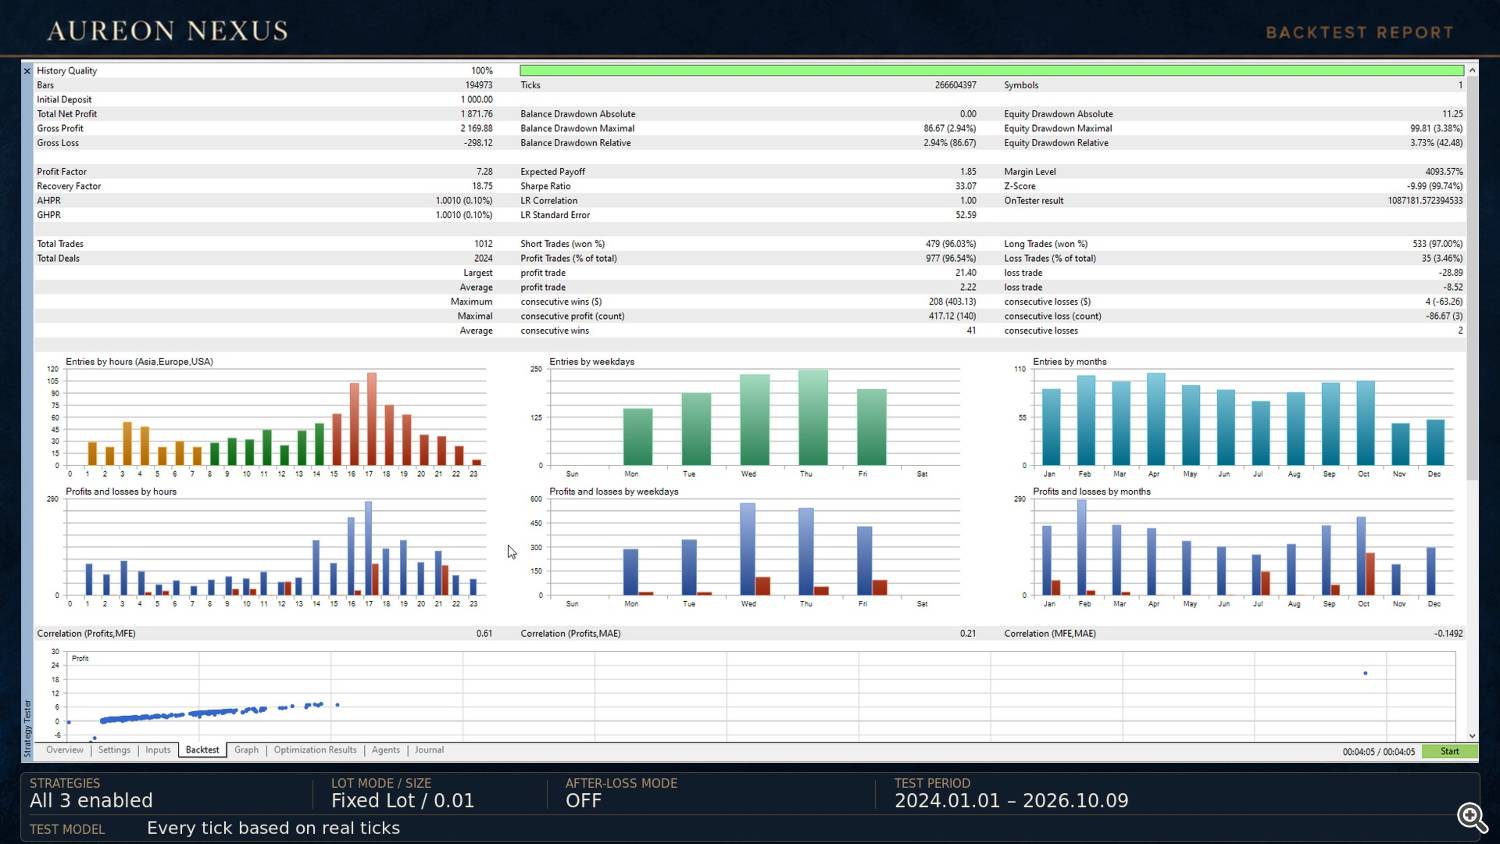Viewport: 1500px width, 844px height.
Task: Click the Recovery Factor value 18.75
Action: tap(483, 186)
